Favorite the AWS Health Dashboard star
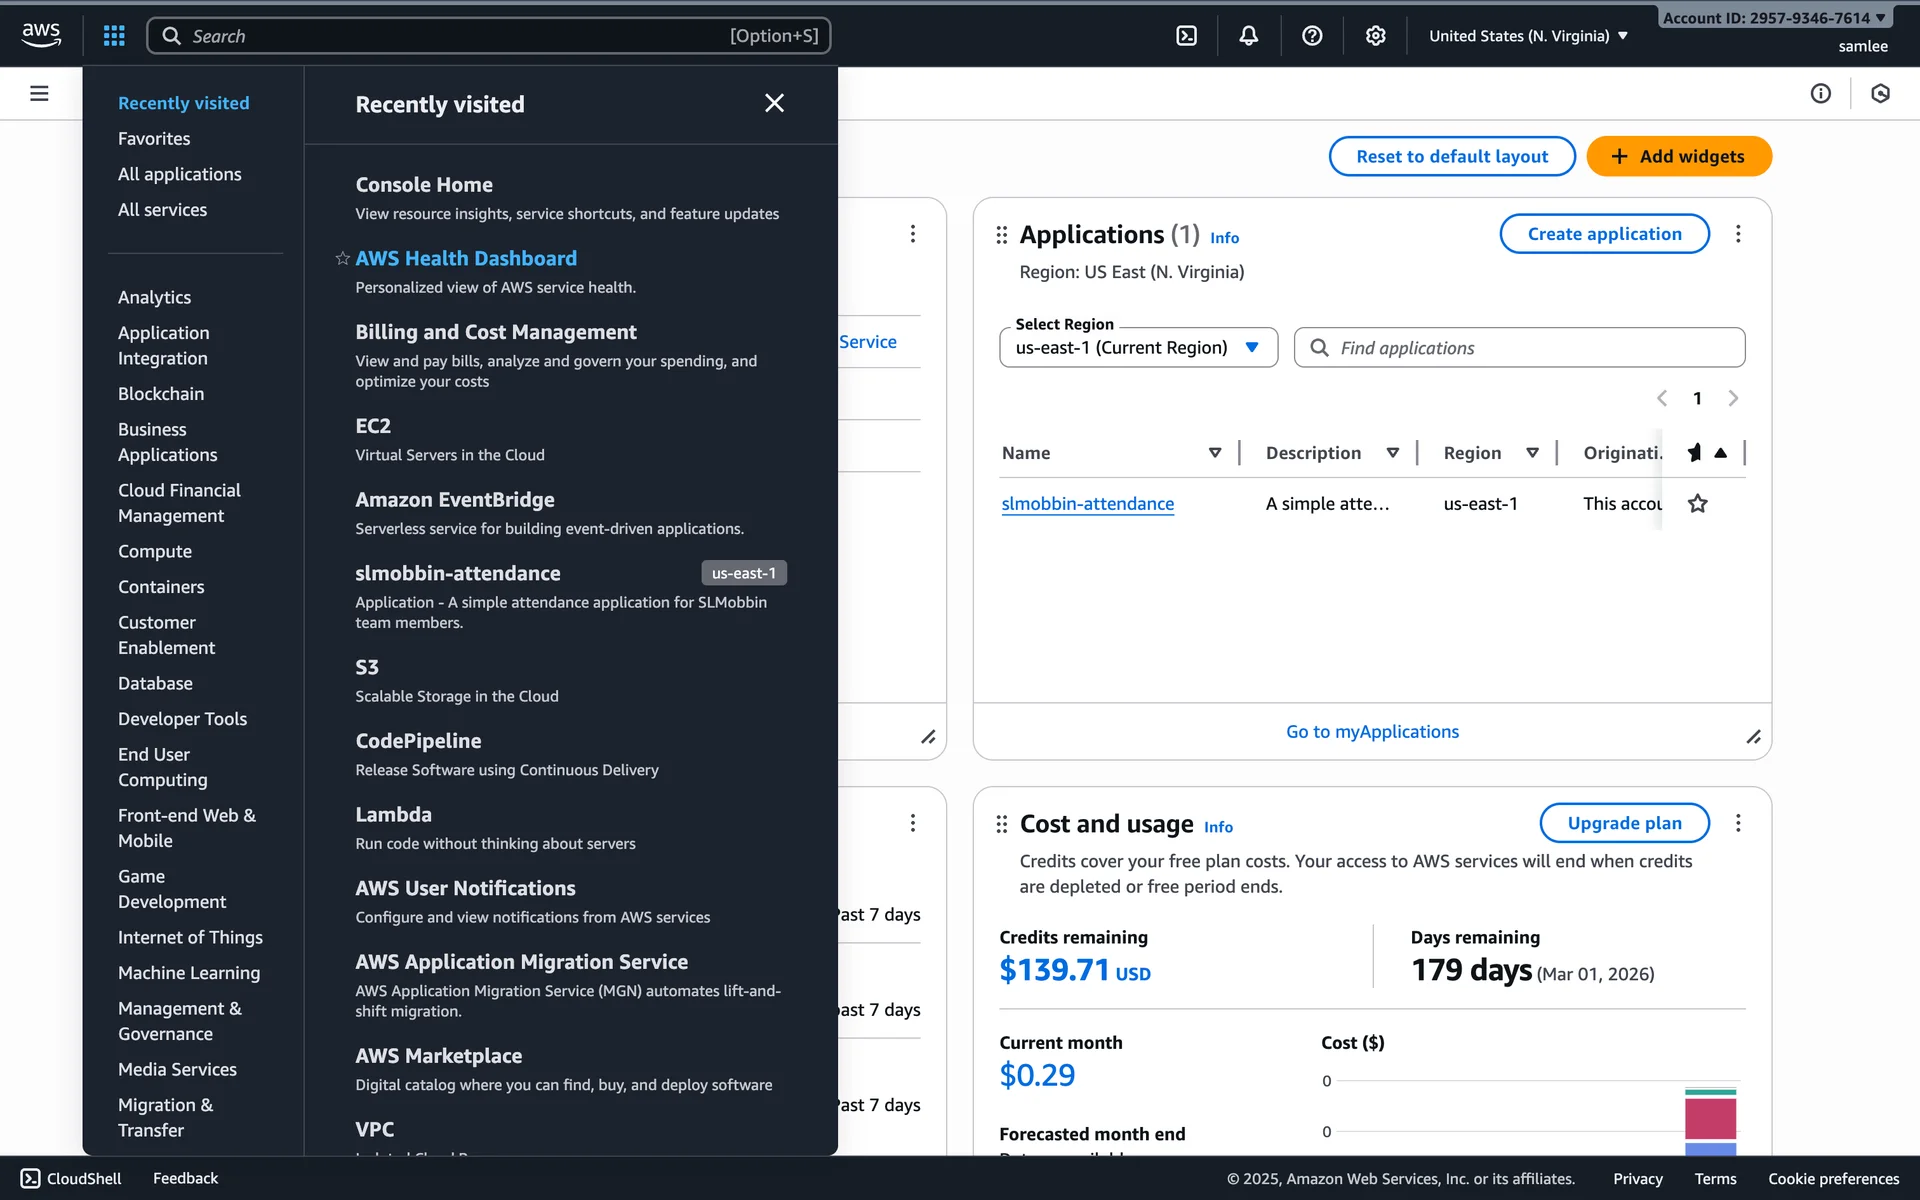This screenshot has width=1920, height=1200. coord(342,259)
